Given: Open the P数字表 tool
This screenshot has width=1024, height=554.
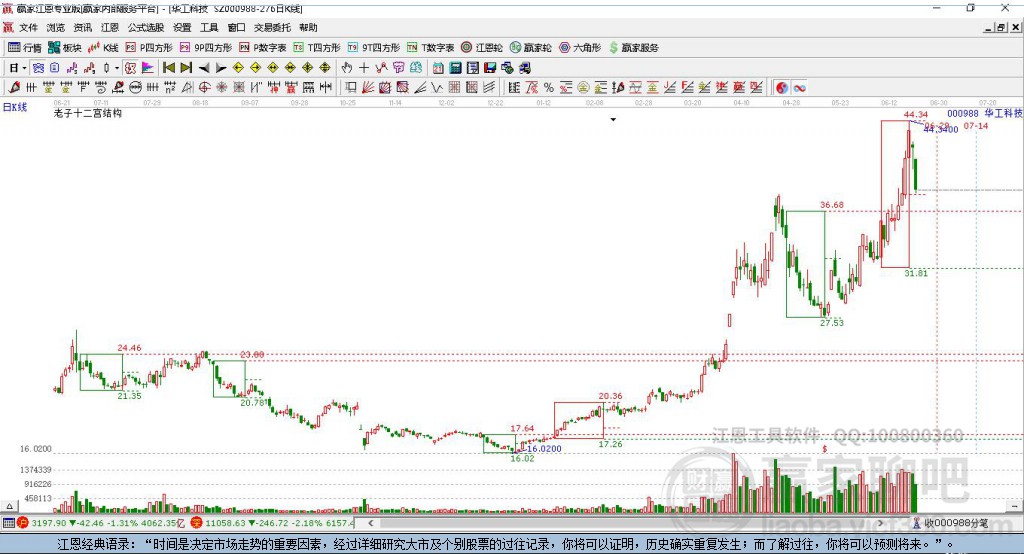Looking at the screenshot, I should click(x=263, y=48).
